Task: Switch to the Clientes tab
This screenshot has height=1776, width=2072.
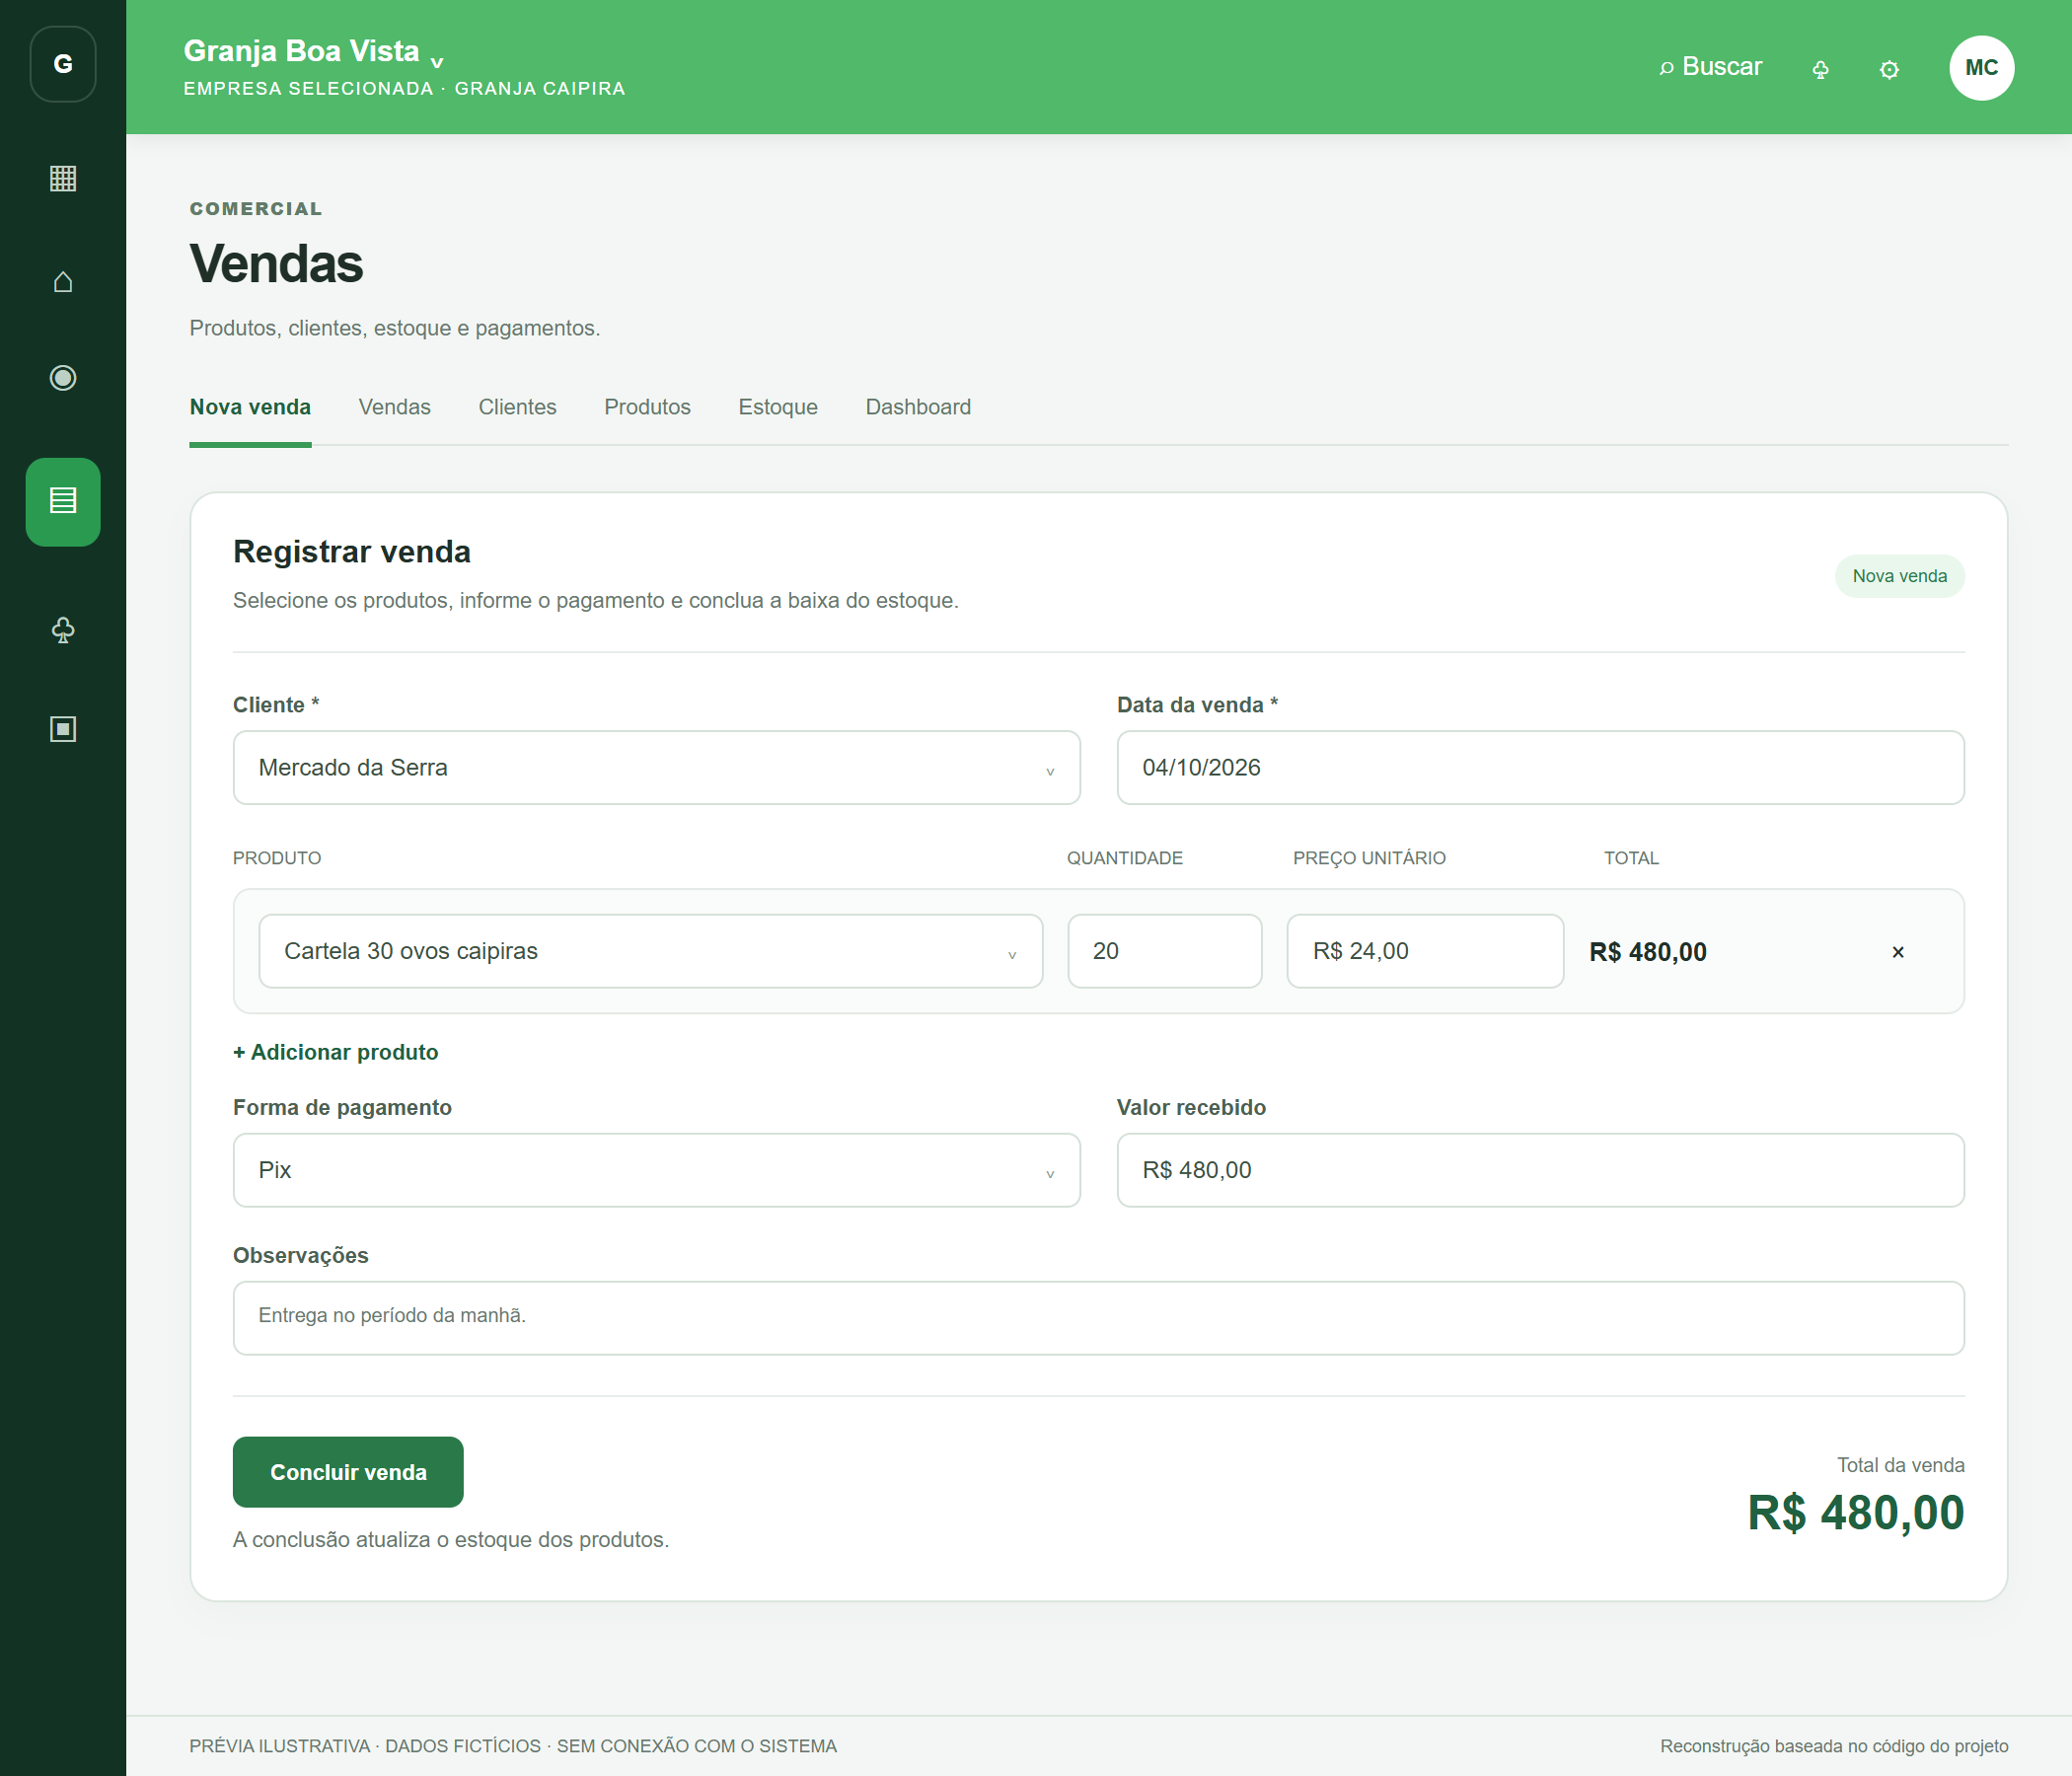Action: [x=517, y=407]
